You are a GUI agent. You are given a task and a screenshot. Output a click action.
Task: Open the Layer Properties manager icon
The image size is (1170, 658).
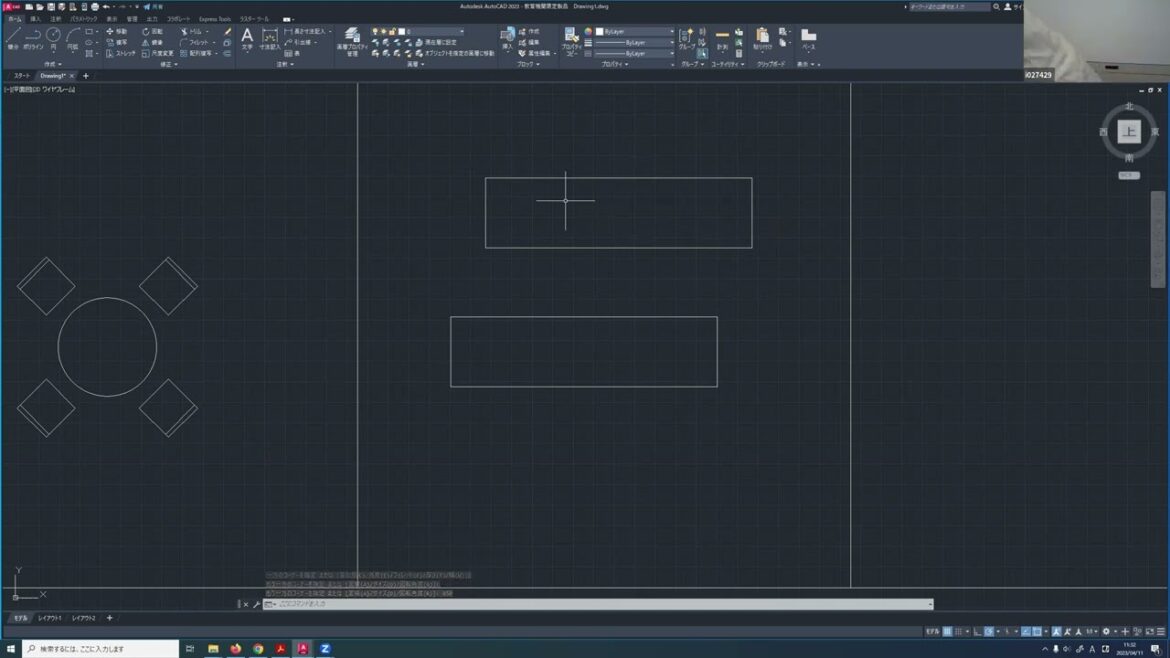pyautogui.click(x=352, y=37)
